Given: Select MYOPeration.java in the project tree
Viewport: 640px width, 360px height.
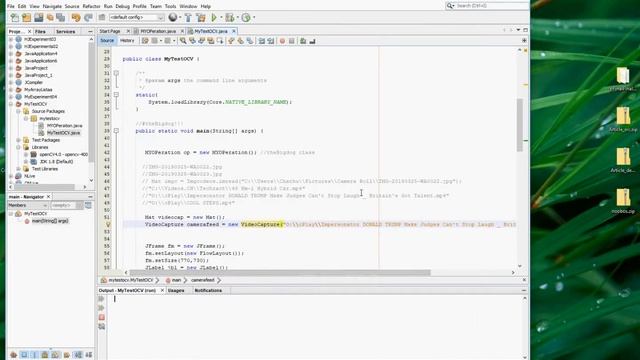Looking at the screenshot, I should [x=64, y=126].
